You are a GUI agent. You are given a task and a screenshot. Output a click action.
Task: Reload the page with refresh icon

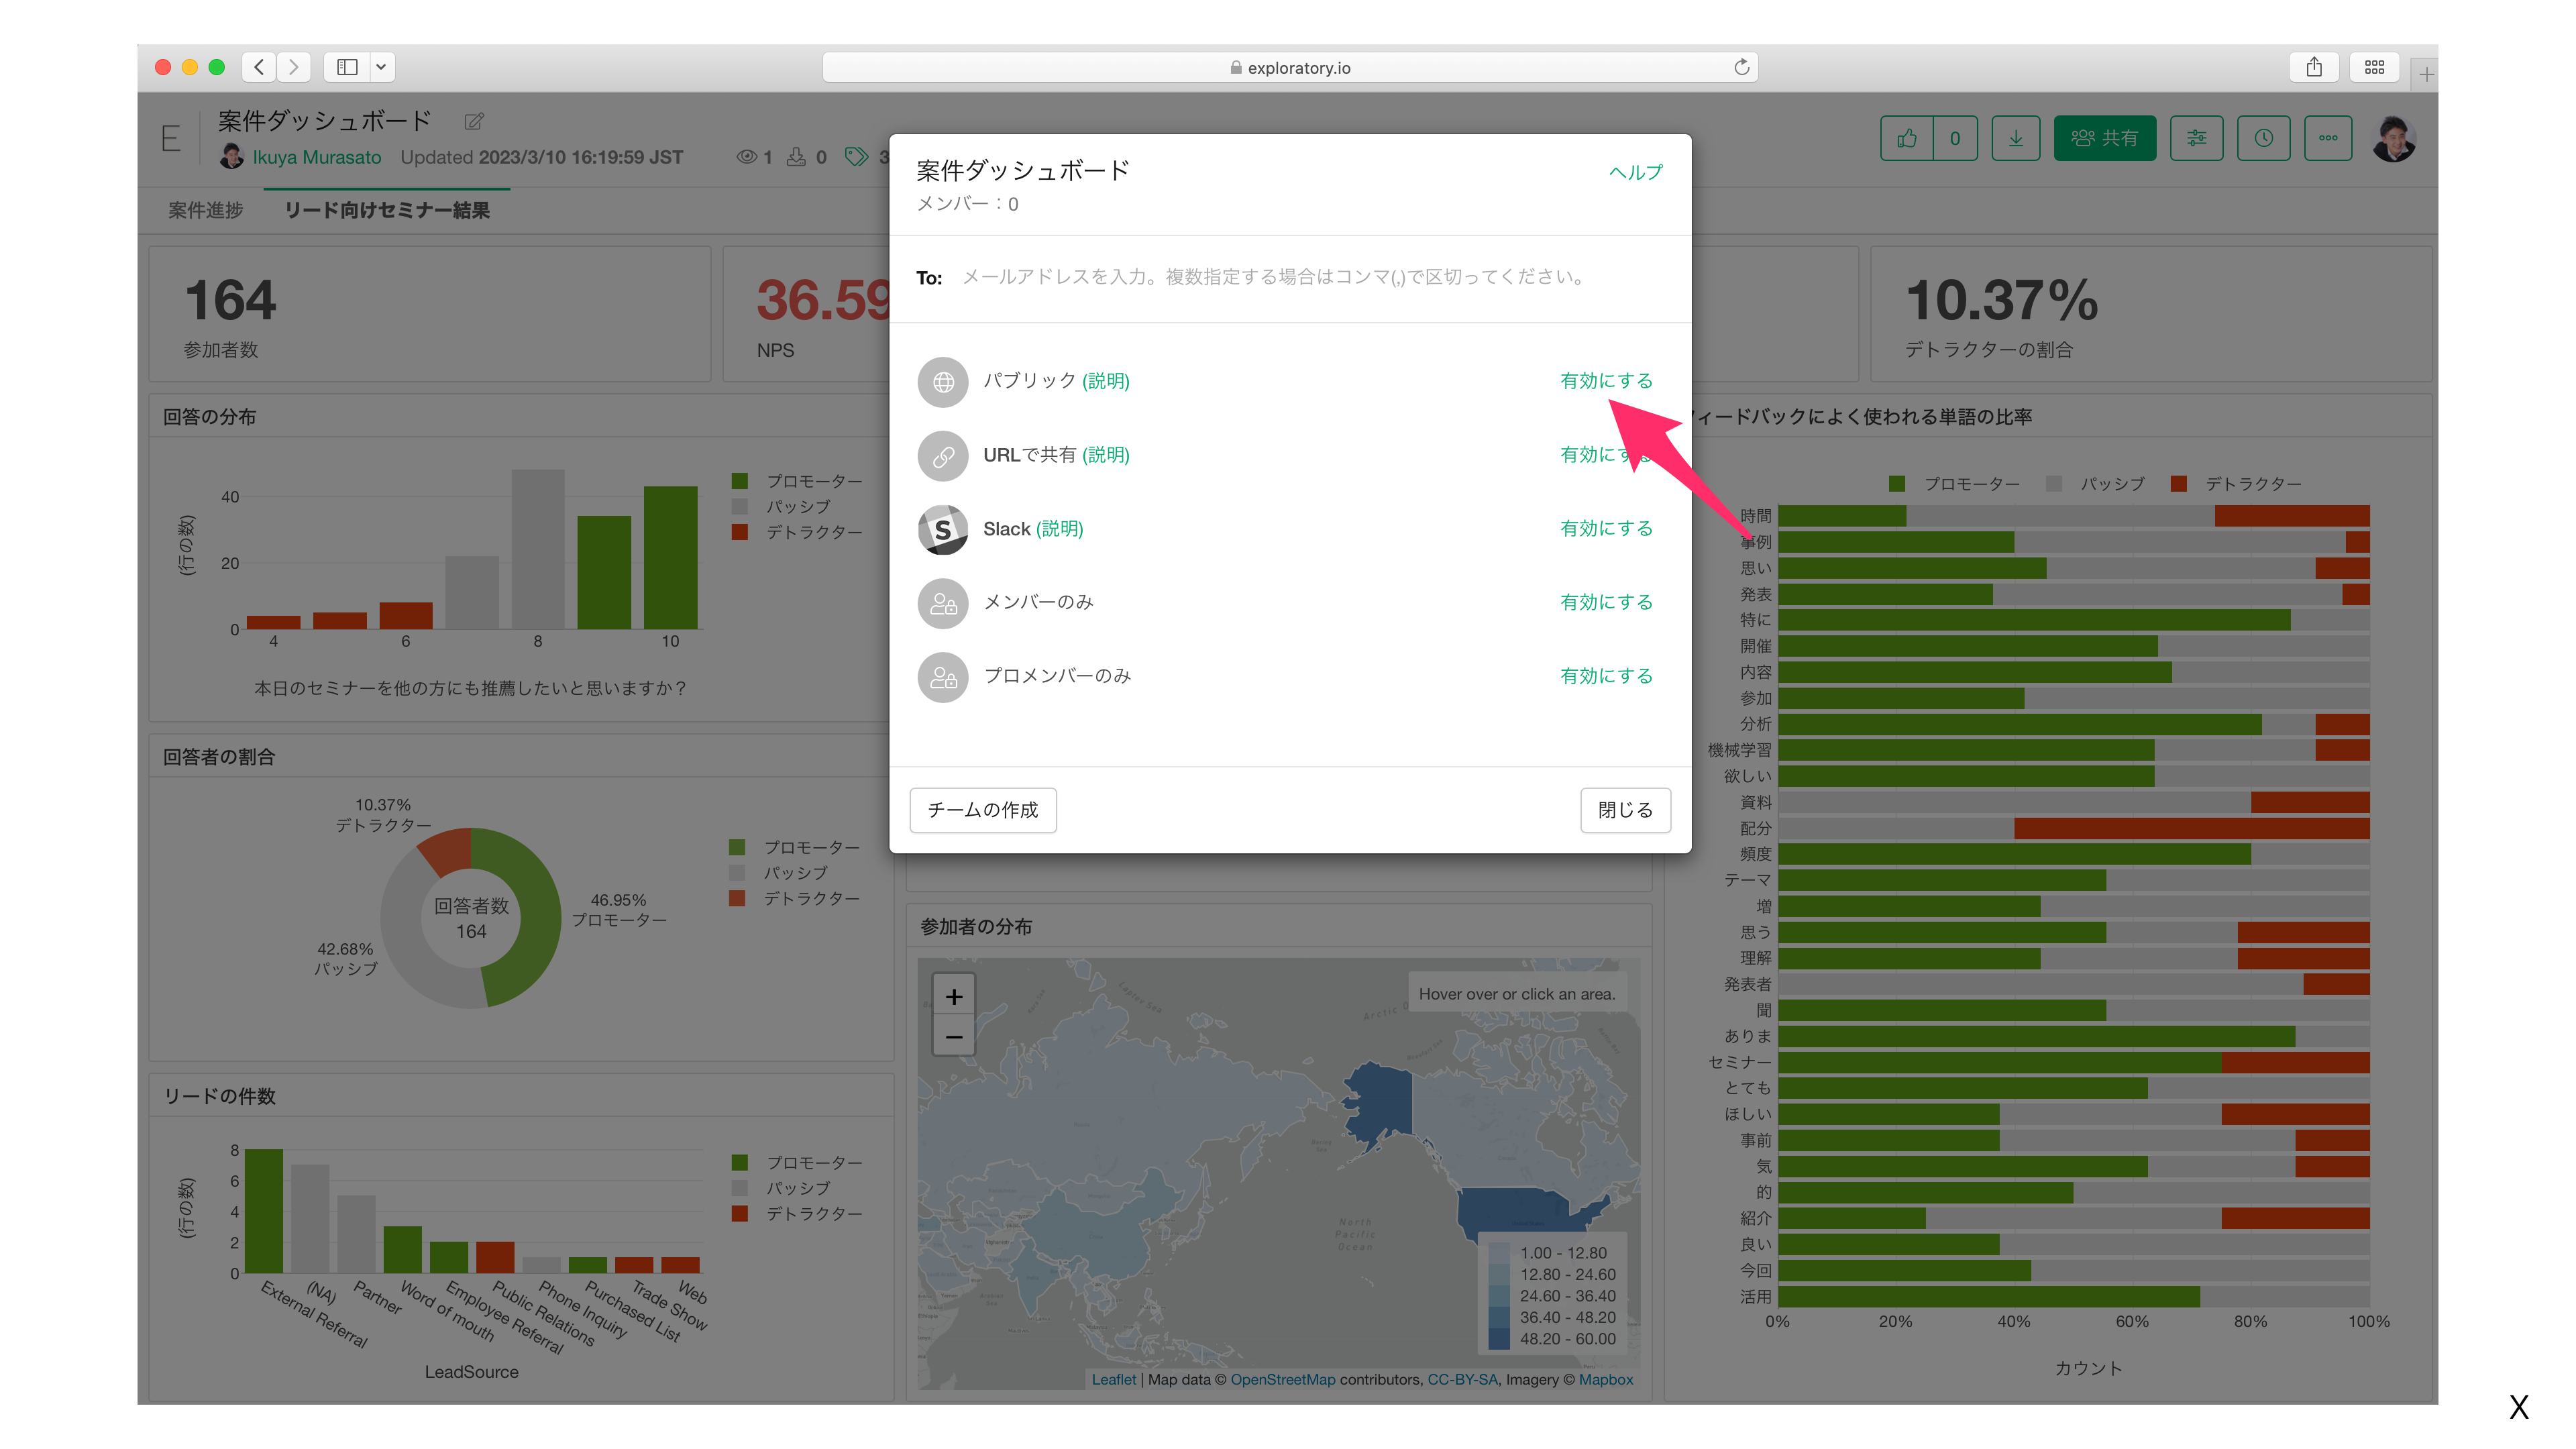[1741, 67]
